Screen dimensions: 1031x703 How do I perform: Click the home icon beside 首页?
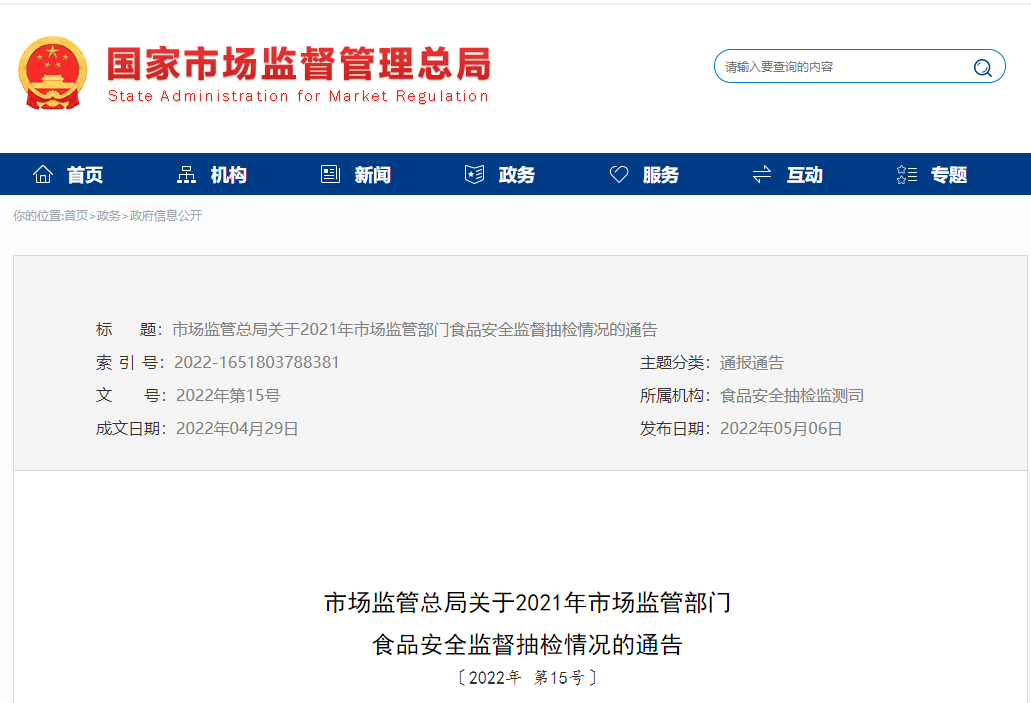point(42,175)
